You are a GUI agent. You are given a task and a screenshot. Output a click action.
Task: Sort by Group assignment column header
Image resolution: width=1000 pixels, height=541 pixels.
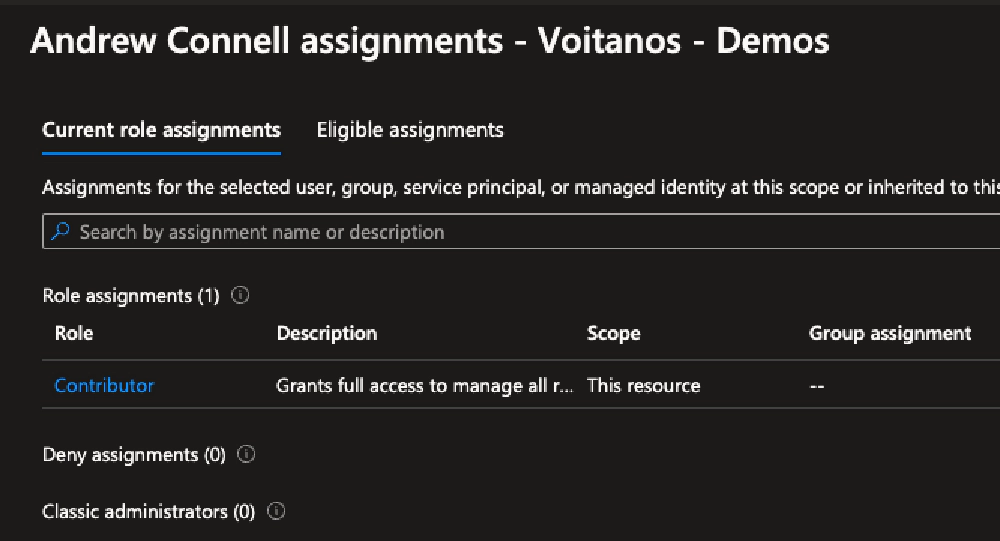[x=890, y=333]
